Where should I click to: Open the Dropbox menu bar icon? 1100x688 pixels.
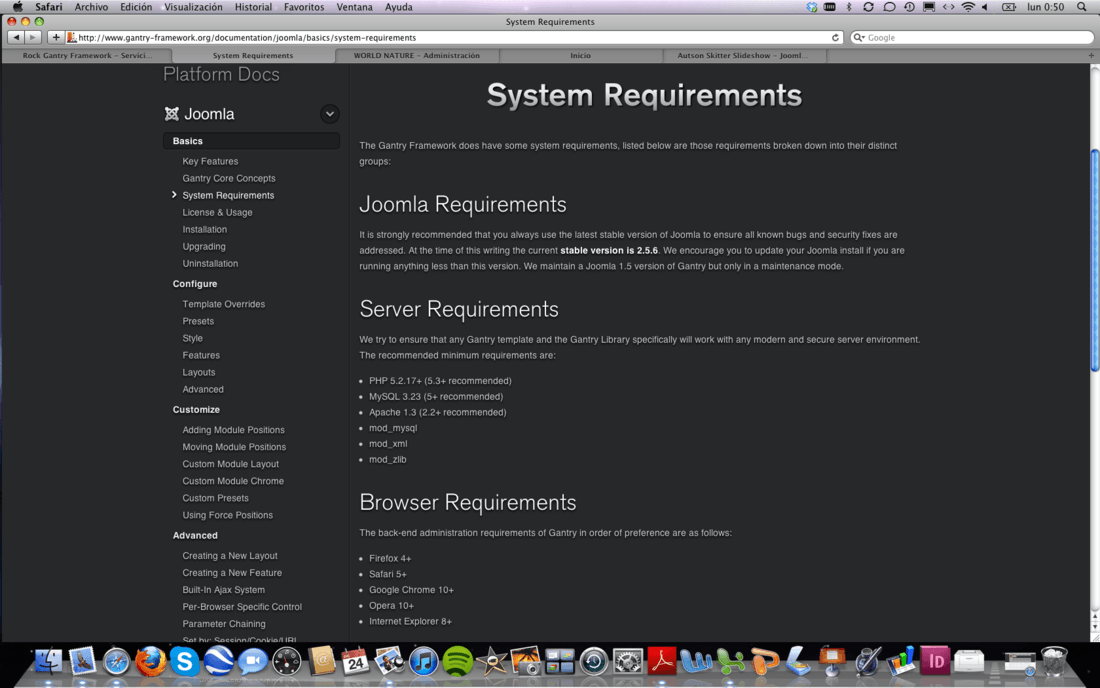[x=812, y=7]
